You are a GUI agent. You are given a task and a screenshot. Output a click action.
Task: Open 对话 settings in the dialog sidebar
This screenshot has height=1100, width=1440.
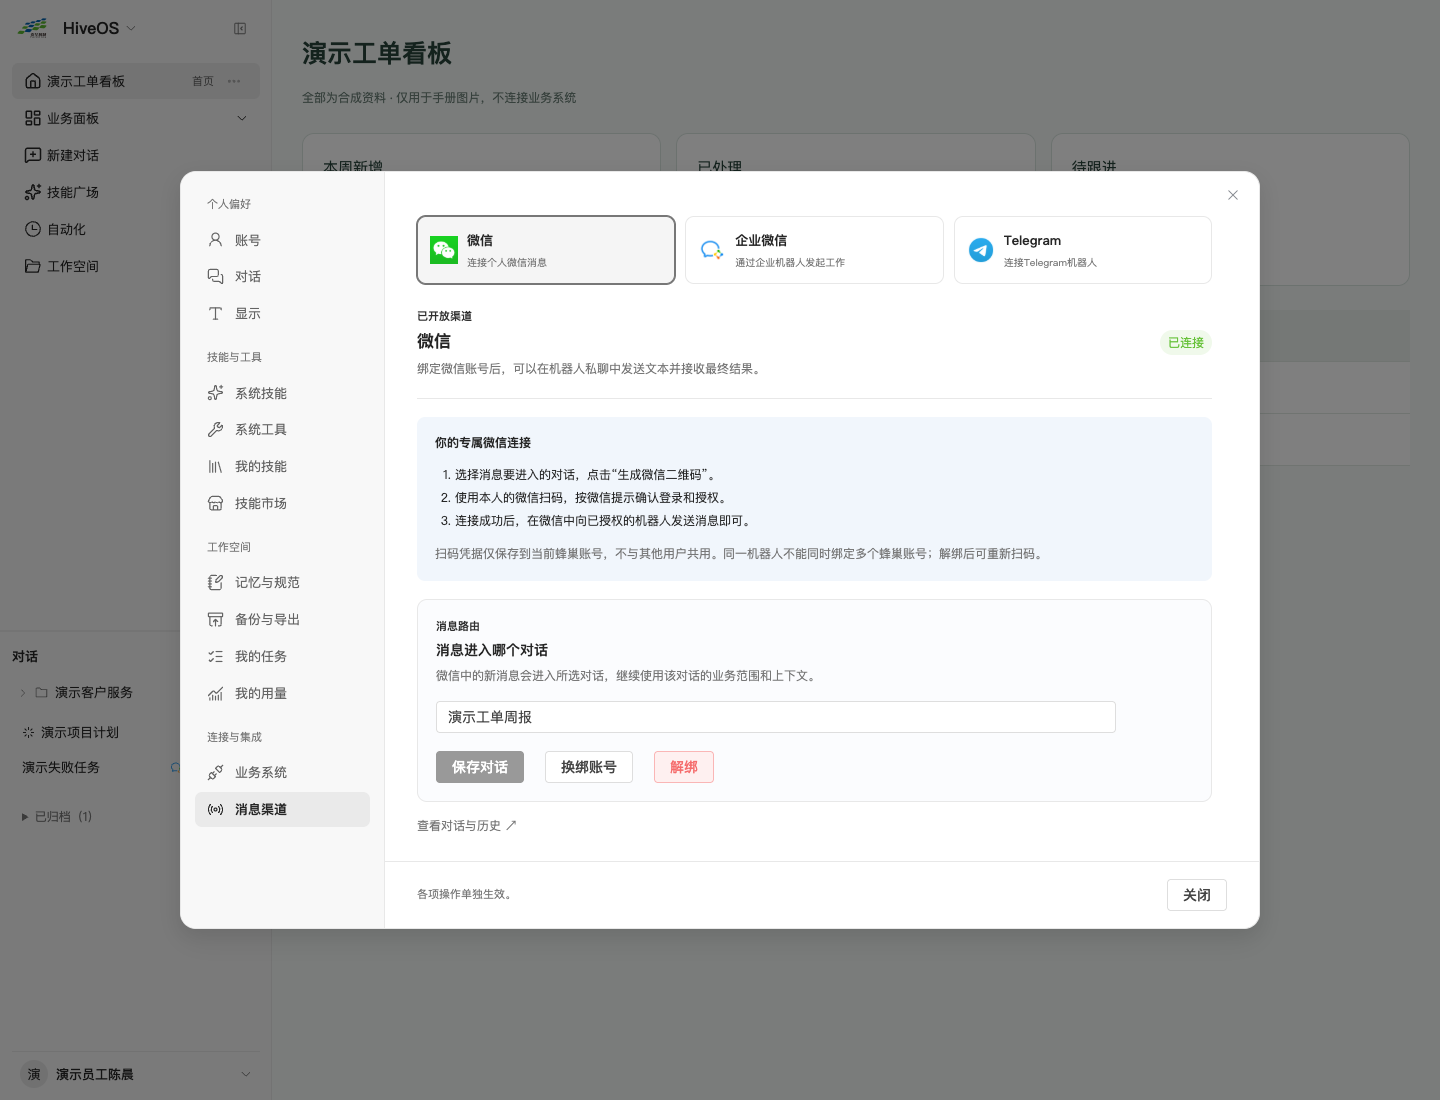coord(282,276)
